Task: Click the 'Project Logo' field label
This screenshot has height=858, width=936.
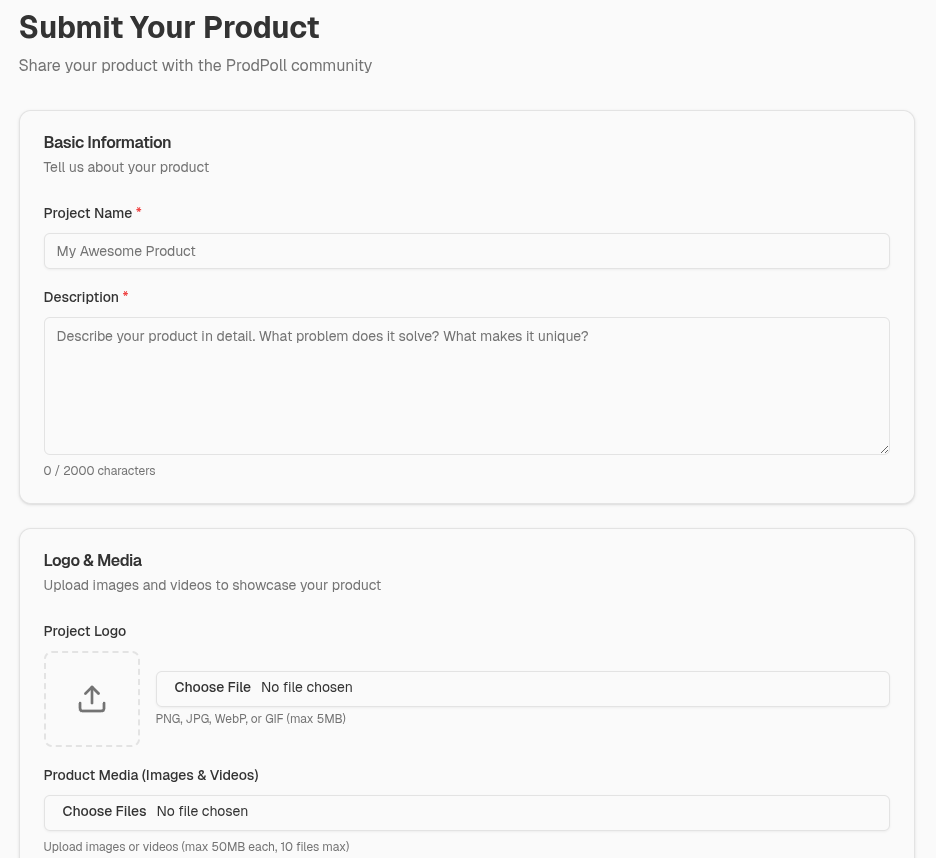Action: tap(84, 631)
